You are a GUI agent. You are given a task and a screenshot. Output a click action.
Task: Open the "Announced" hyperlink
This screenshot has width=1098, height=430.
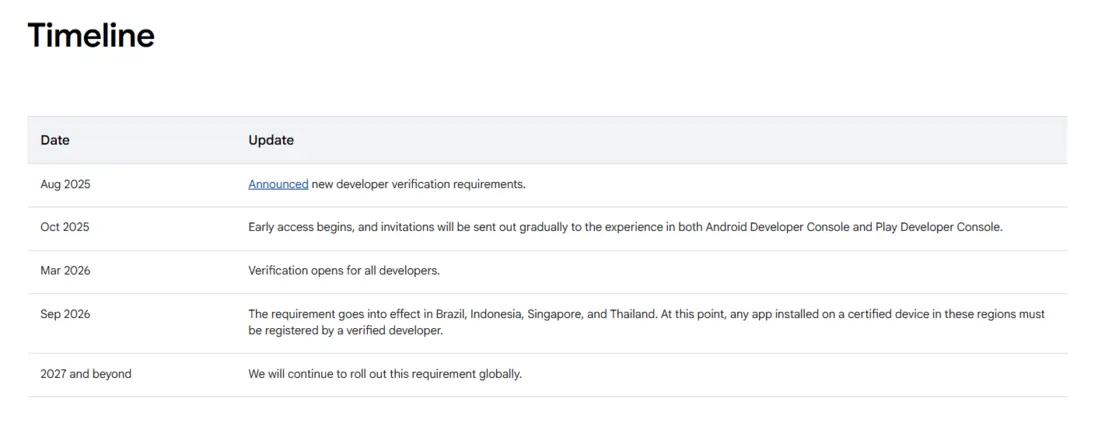click(x=278, y=184)
